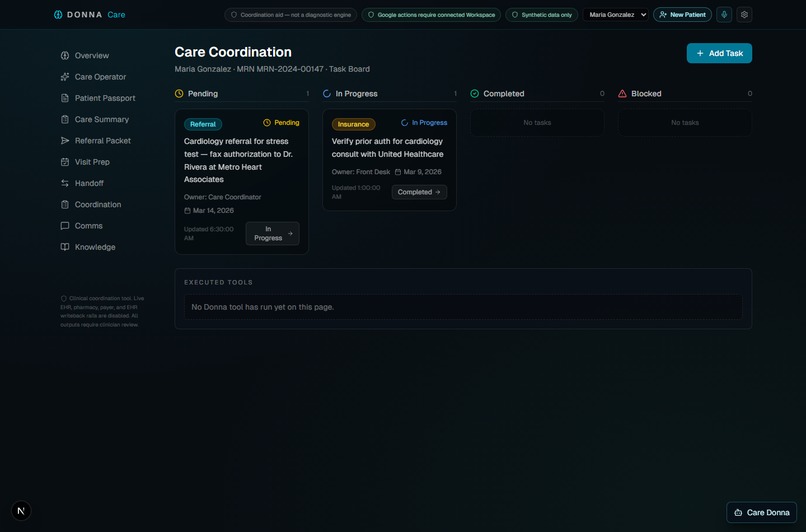Click the Knowledge book icon
The image size is (806, 532).
(65, 247)
